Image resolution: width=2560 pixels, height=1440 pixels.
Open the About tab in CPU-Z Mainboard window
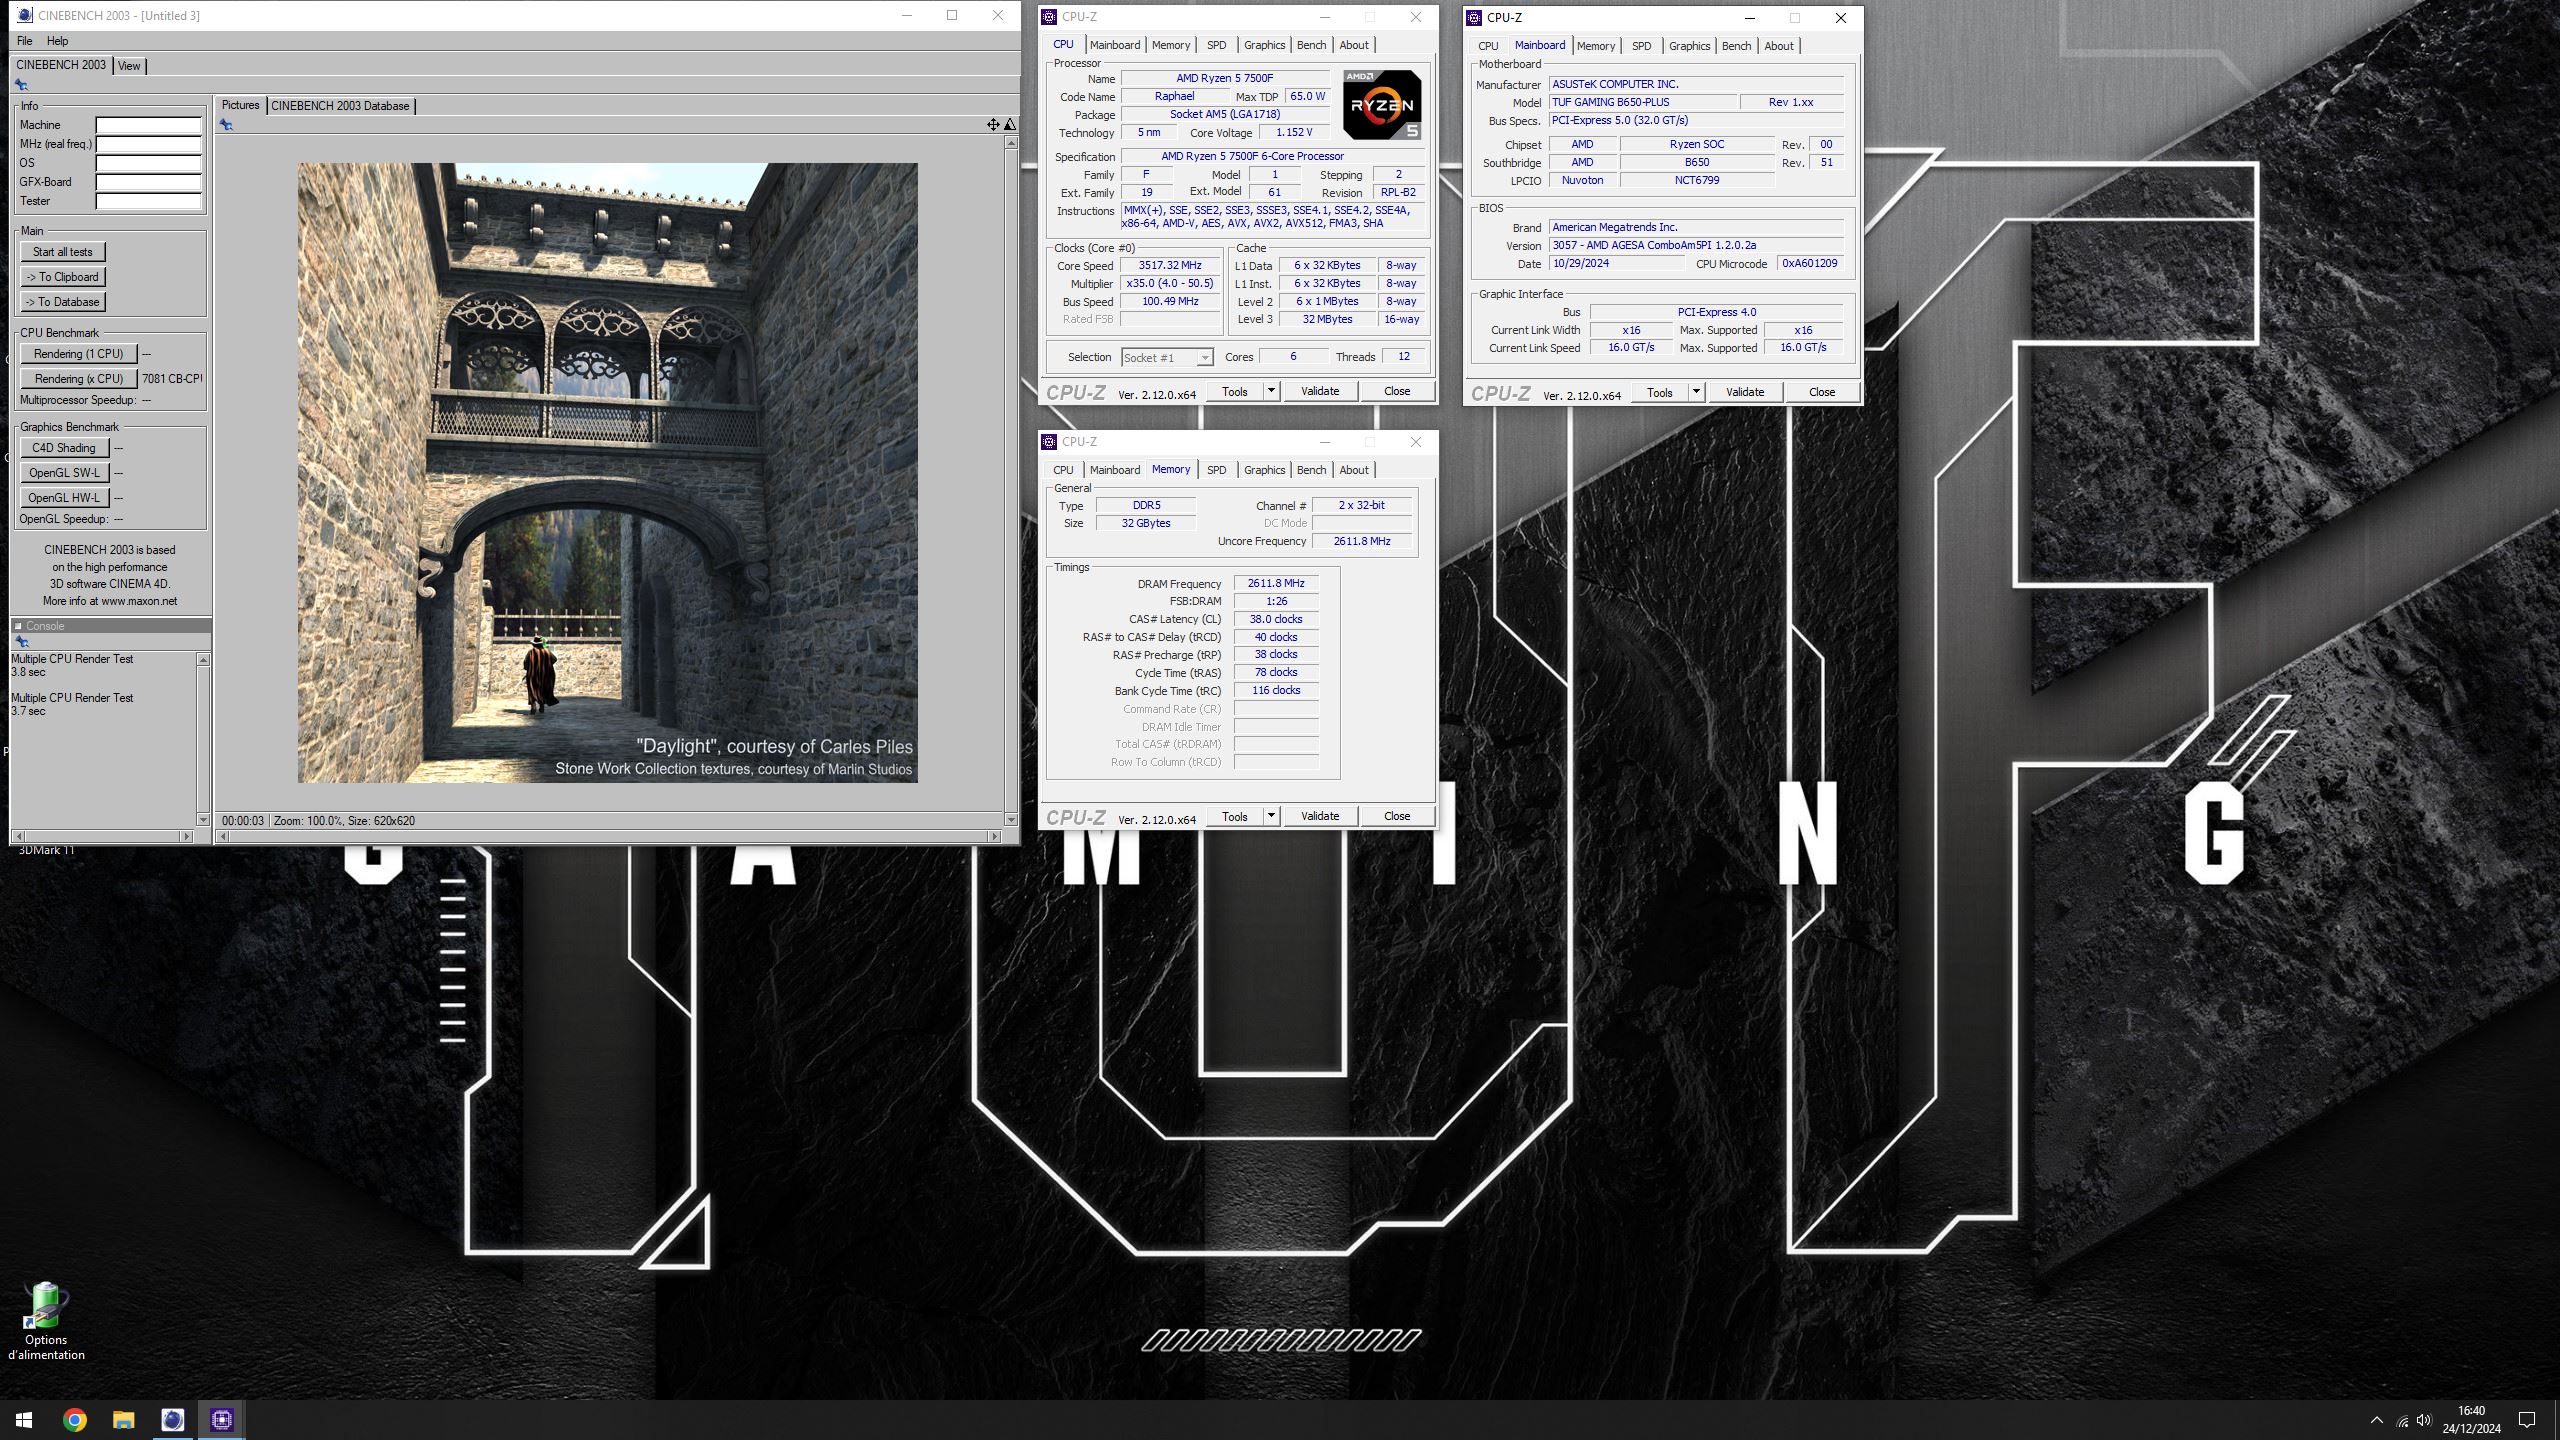point(1778,46)
